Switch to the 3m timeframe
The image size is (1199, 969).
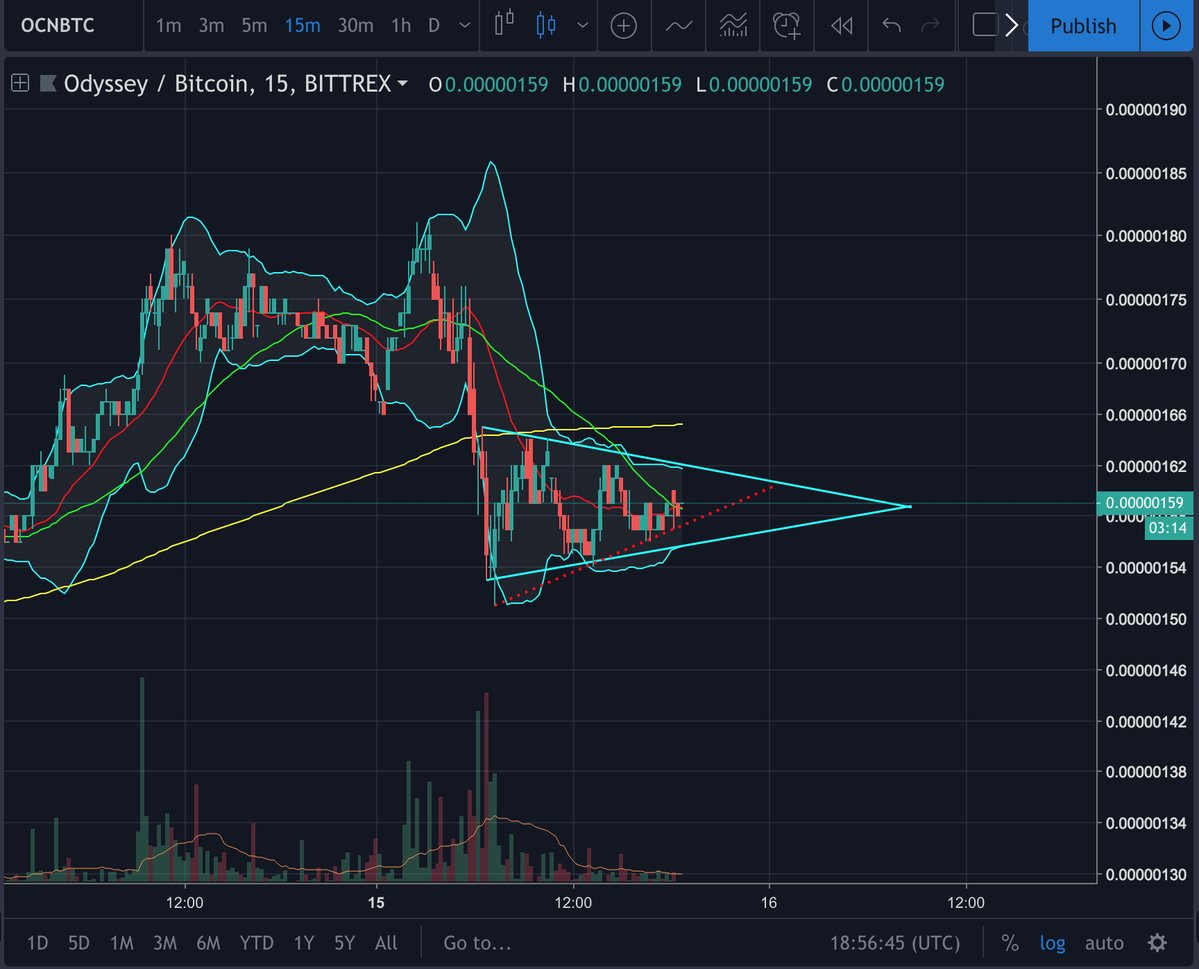click(211, 25)
